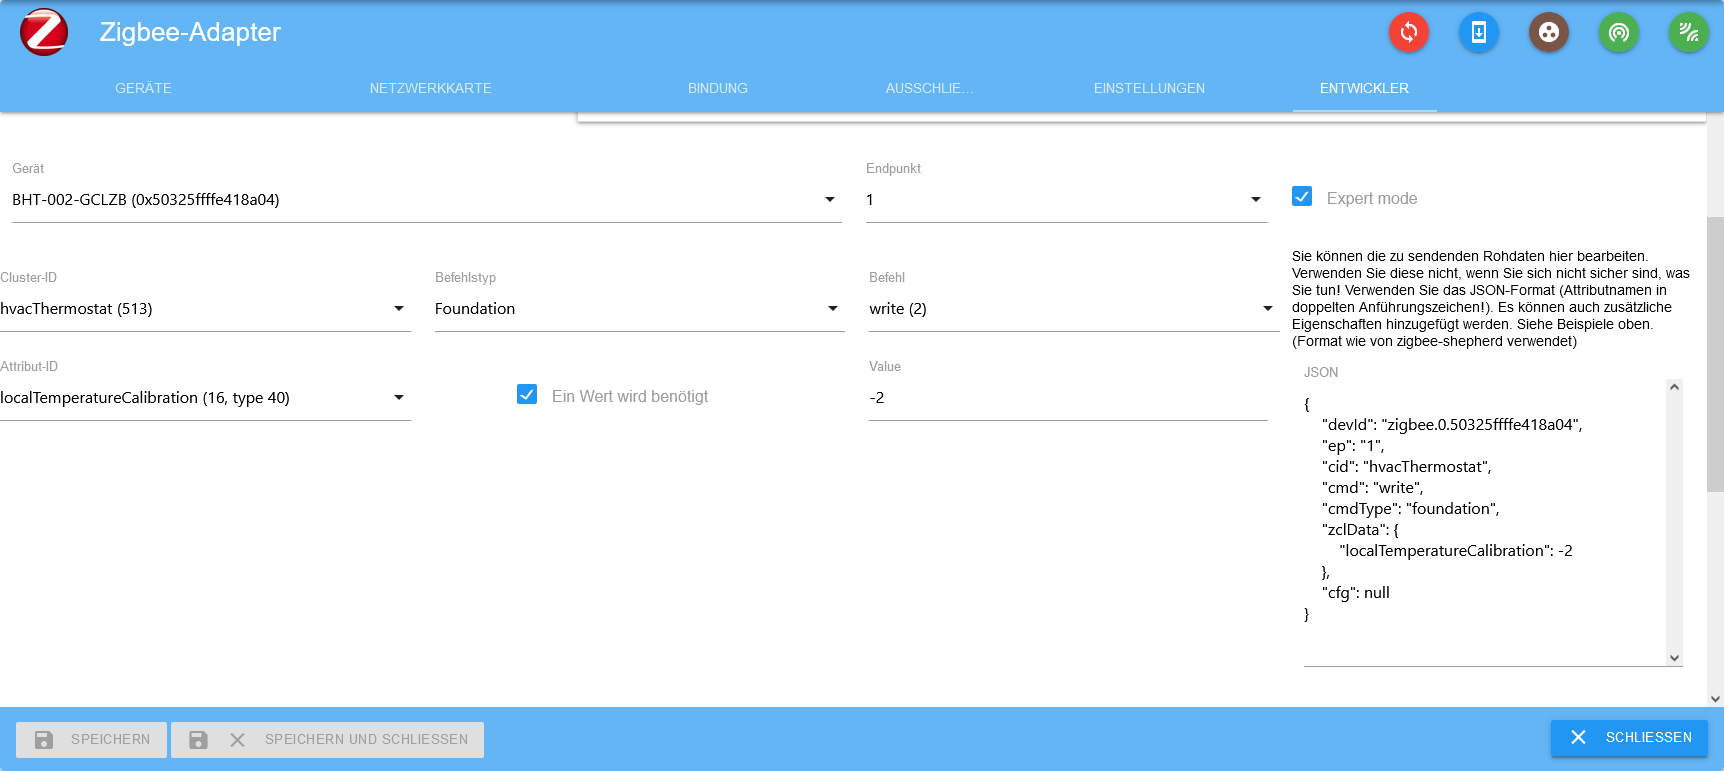The image size is (1724, 771).
Task: Expand the Befehlstyp Foundation dropdown
Action: (640, 309)
